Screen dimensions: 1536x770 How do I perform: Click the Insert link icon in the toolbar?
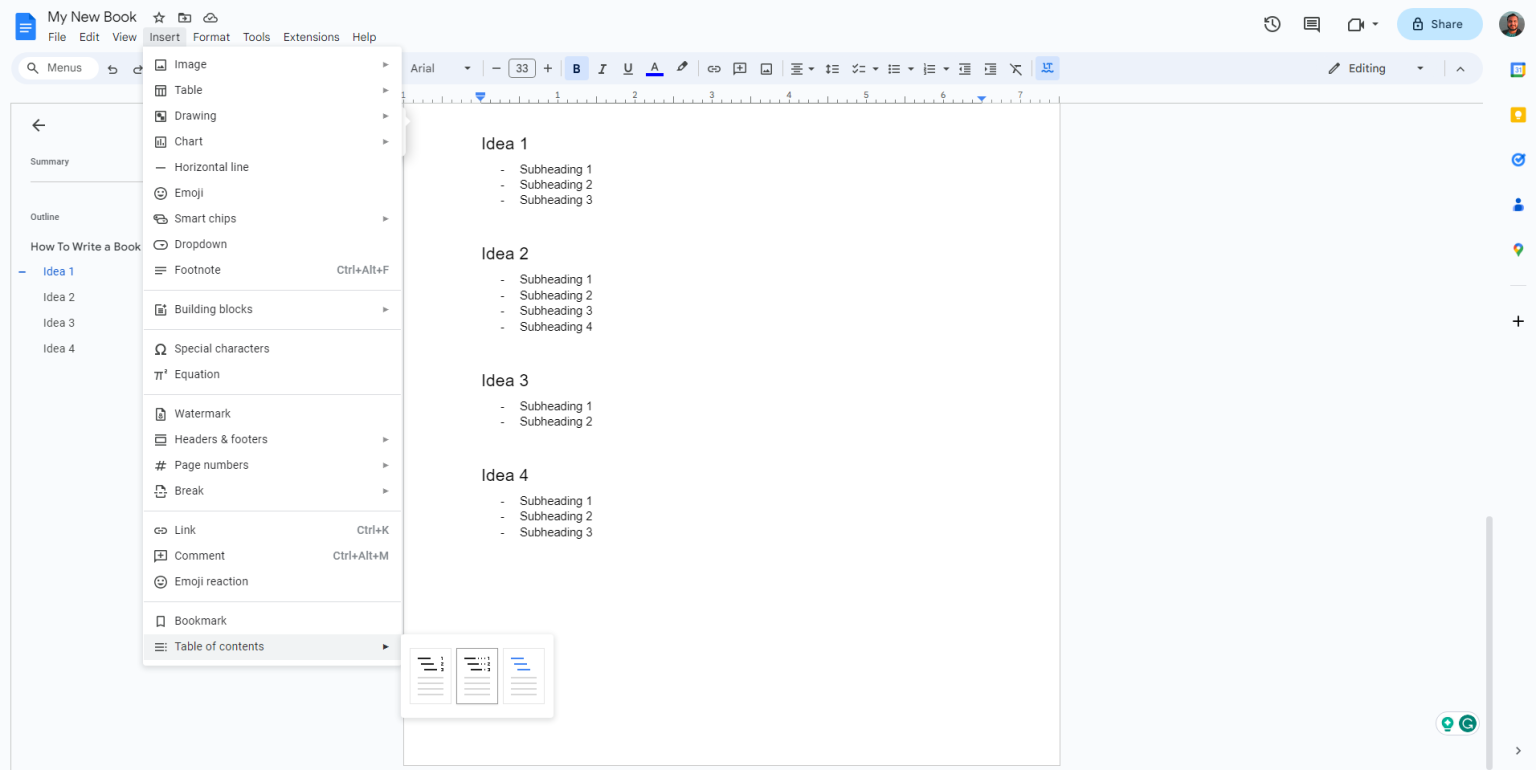[714, 68]
